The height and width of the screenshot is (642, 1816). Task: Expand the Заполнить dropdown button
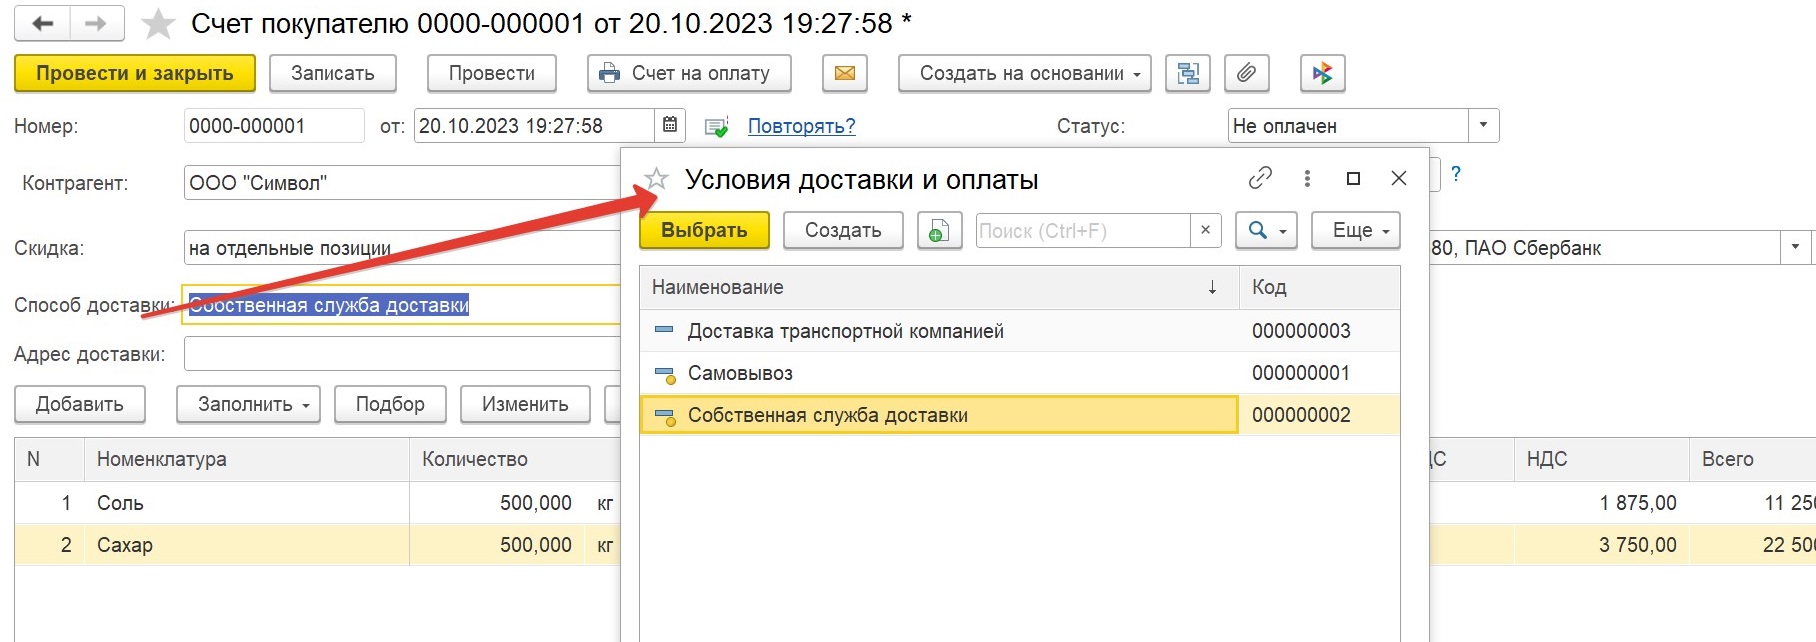248,404
